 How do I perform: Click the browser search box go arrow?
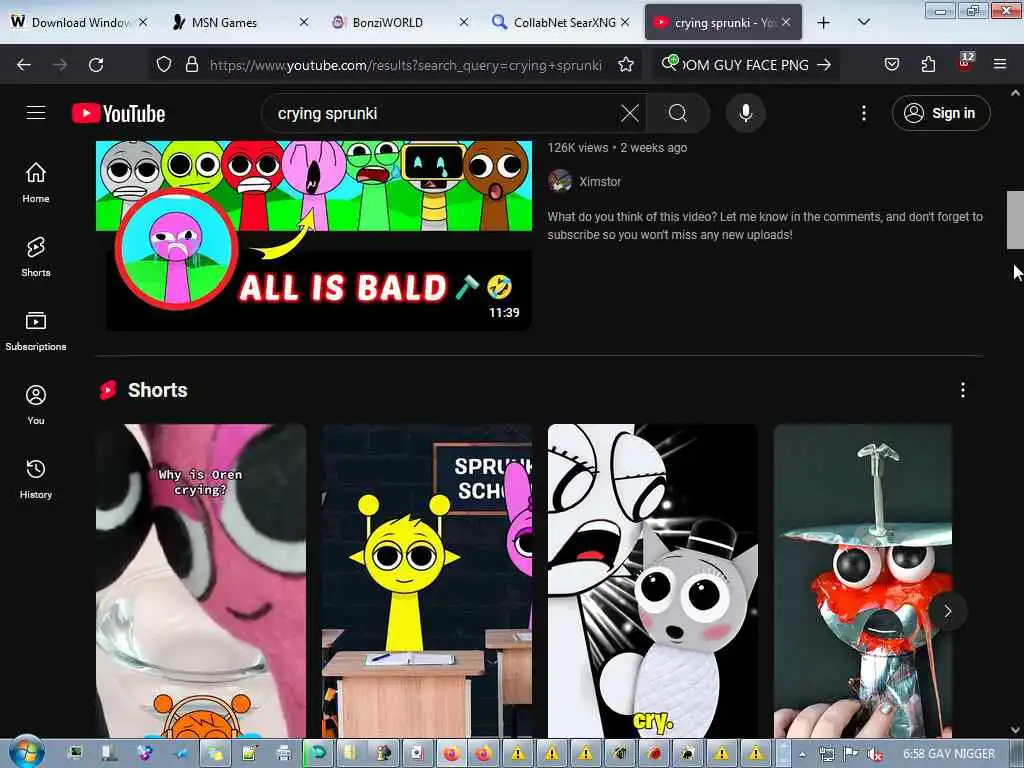pos(824,65)
